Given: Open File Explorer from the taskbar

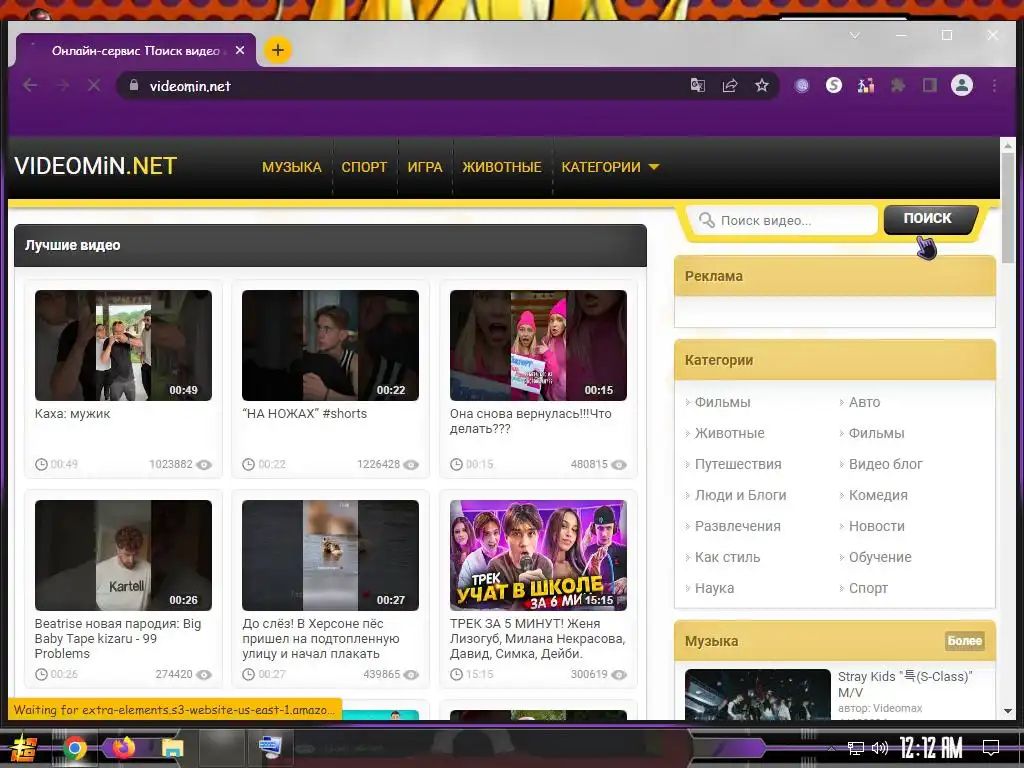Looking at the screenshot, I should [172, 748].
